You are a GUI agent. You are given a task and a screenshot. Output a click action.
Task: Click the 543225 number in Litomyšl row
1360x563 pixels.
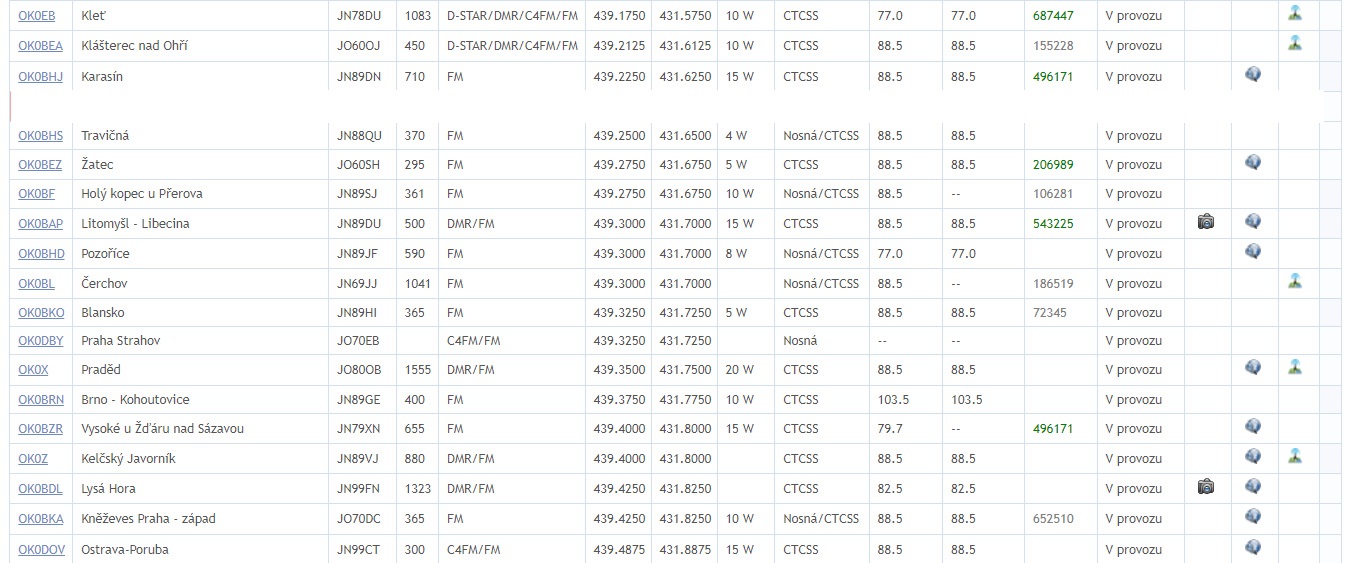pos(1053,224)
